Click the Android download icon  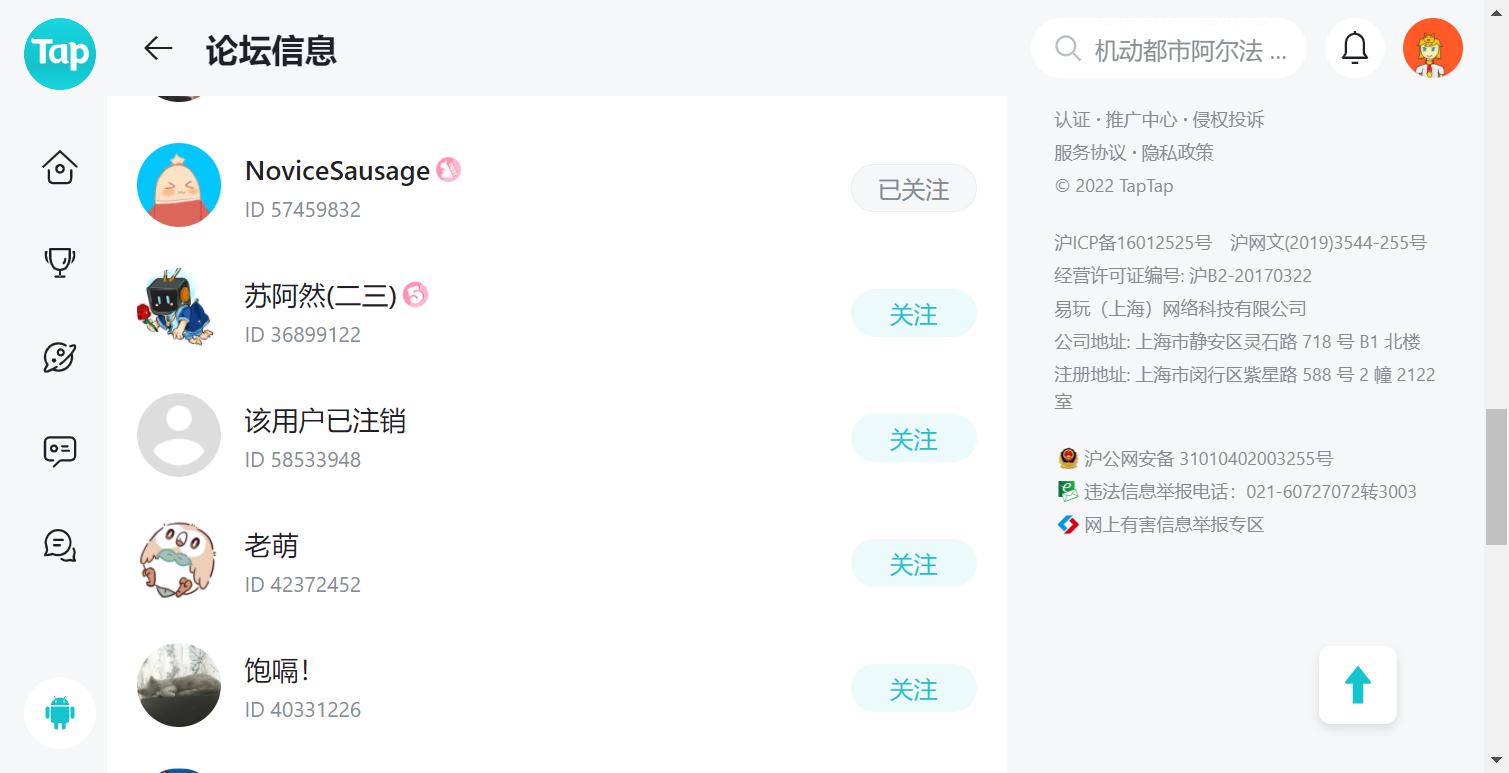(x=60, y=713)
